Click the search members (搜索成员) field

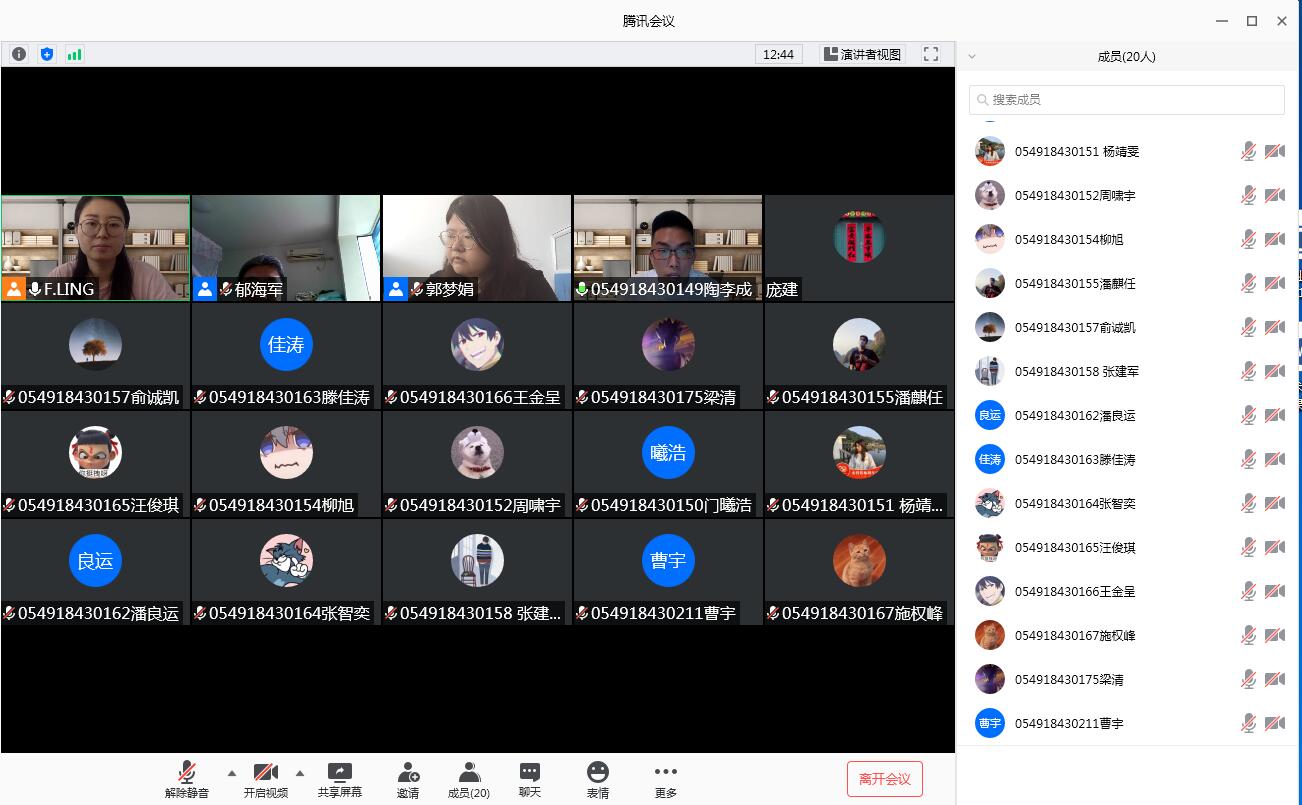(x=1127, y=100)
